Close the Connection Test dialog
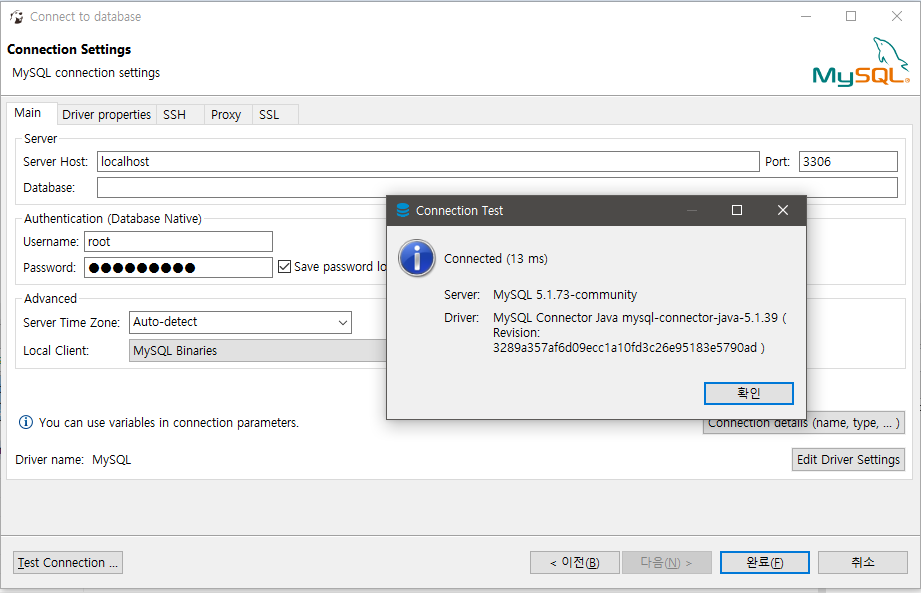The height and width of the screenshot is (593, 921). (x=782, y=210)
